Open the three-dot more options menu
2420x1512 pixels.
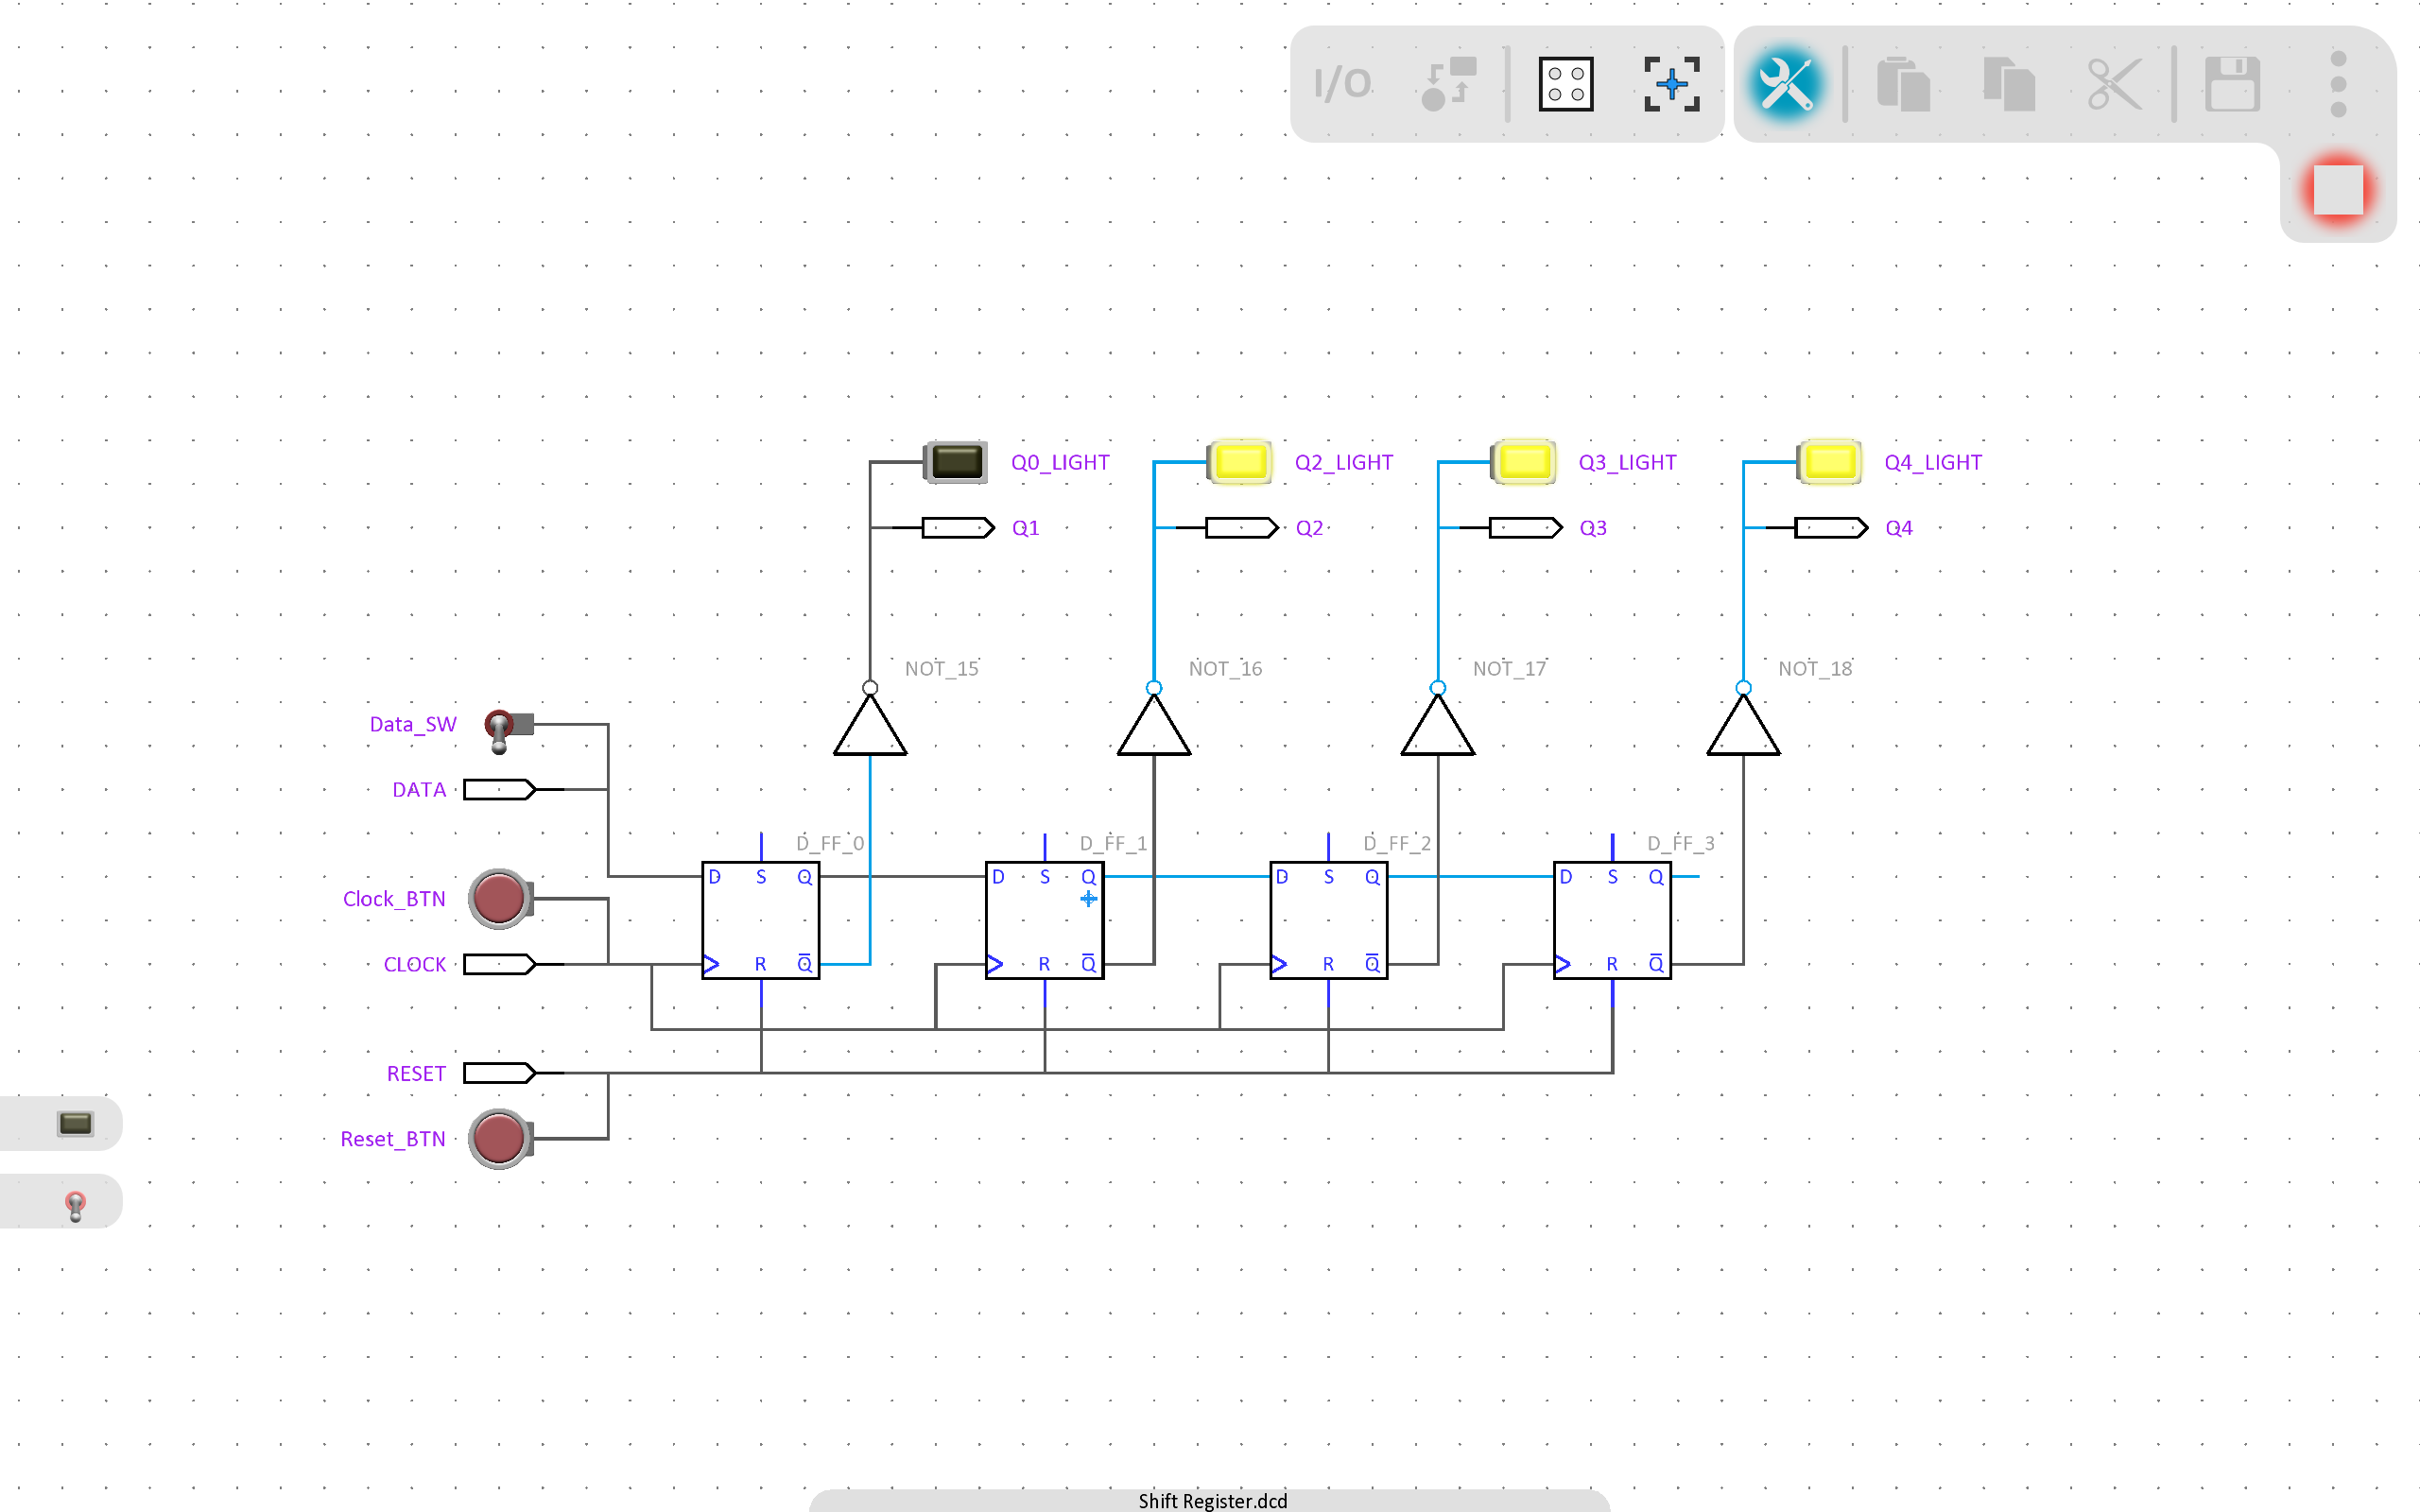pos(2337,84)
